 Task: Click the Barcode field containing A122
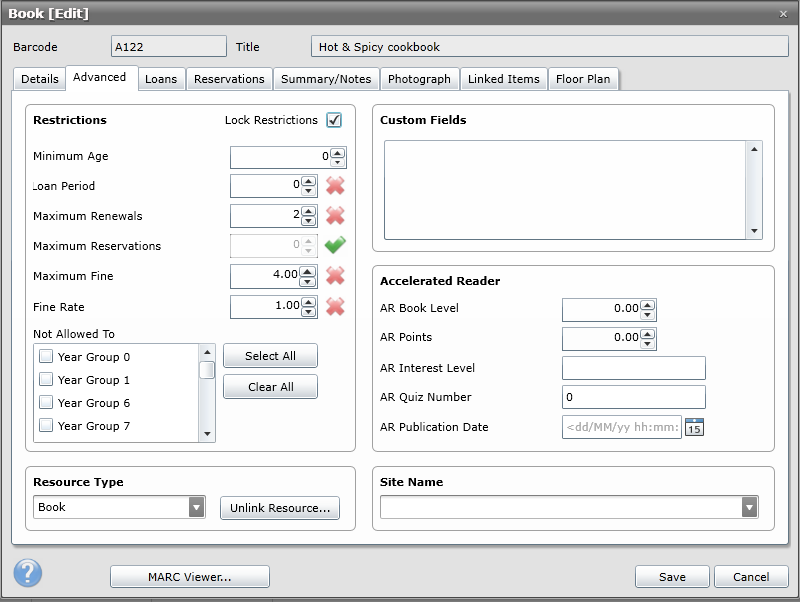pos(169,46)
